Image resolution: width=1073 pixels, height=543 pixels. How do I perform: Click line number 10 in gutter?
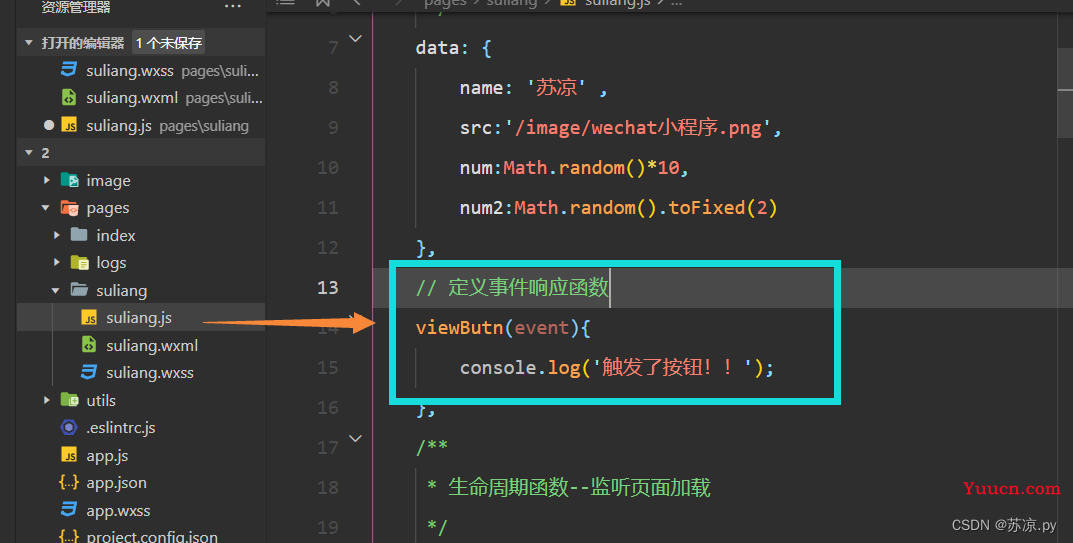(x=328, y=168)
